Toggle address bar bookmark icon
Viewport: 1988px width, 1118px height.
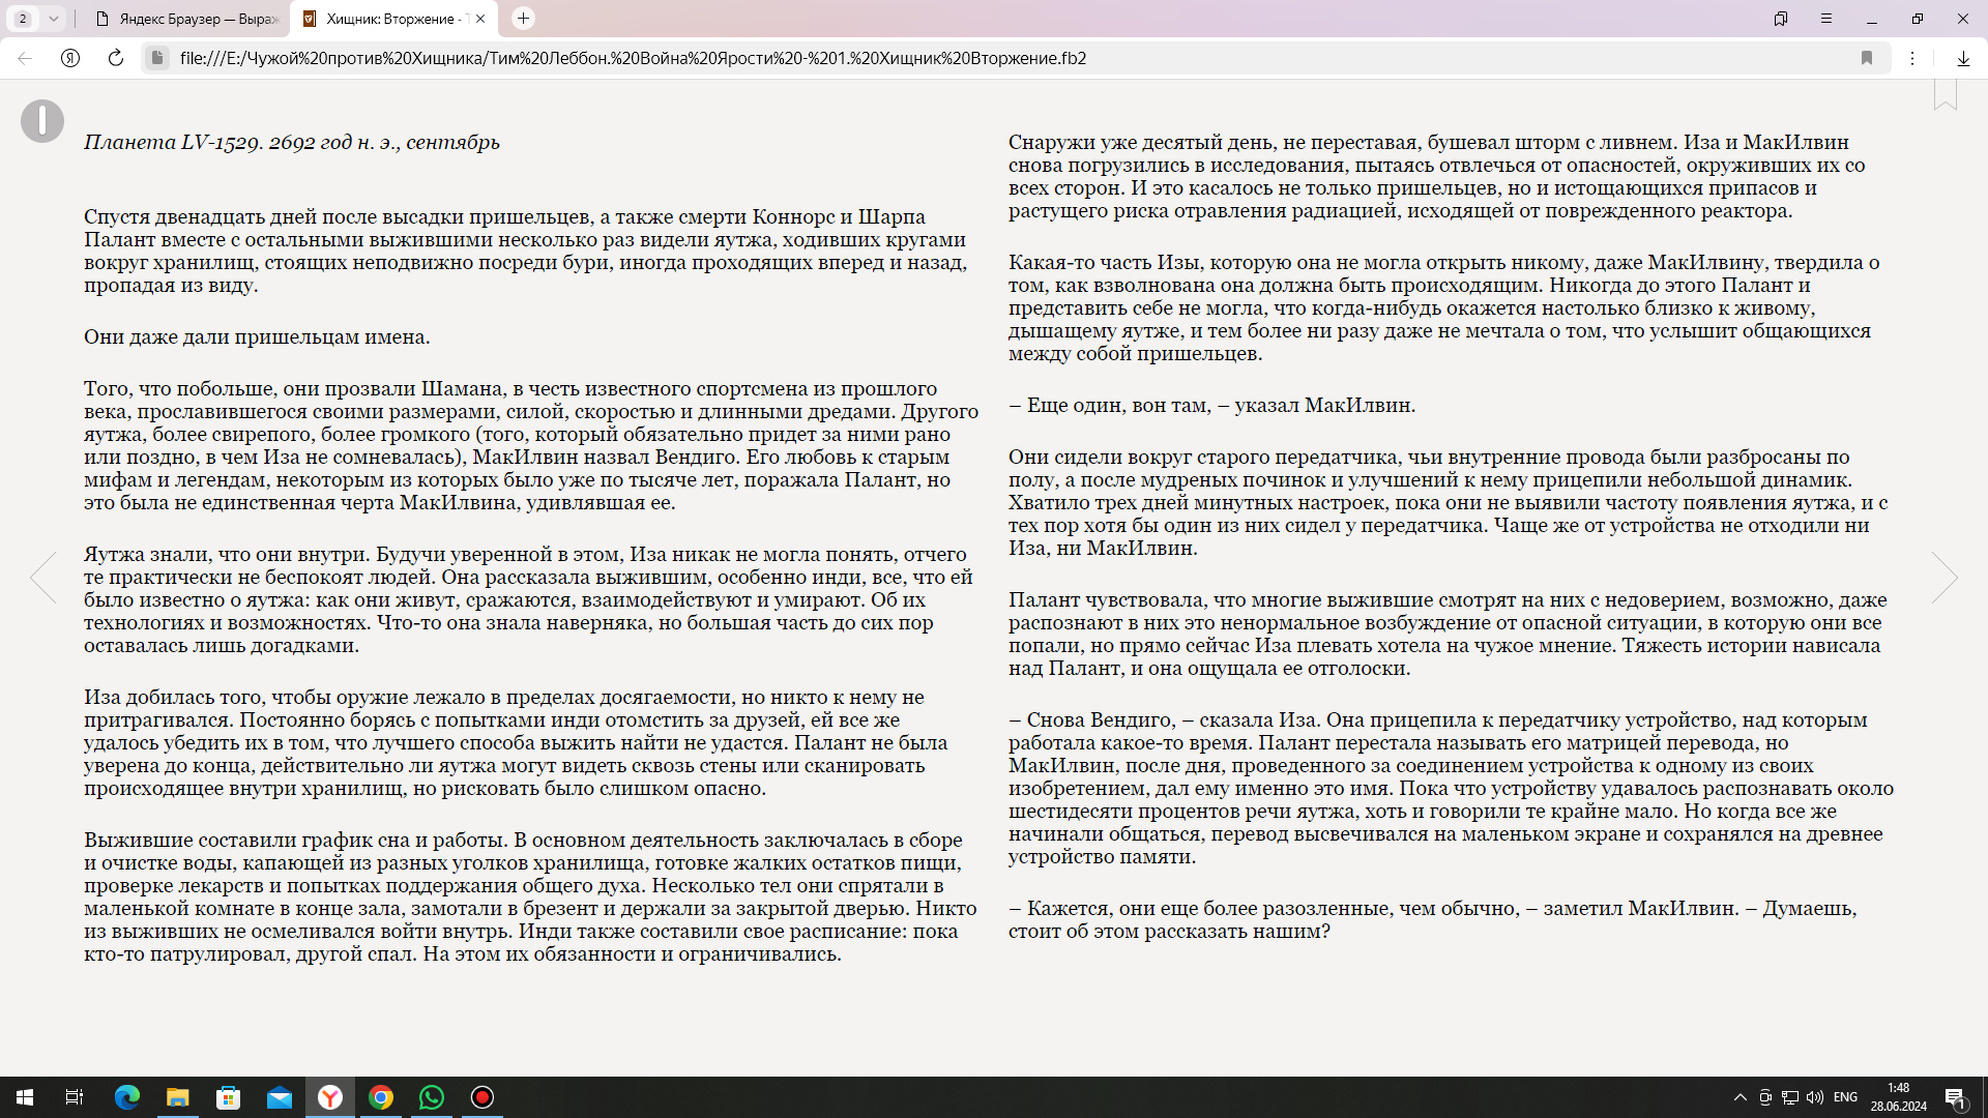pyautogui.click(x=1866, y=58)
